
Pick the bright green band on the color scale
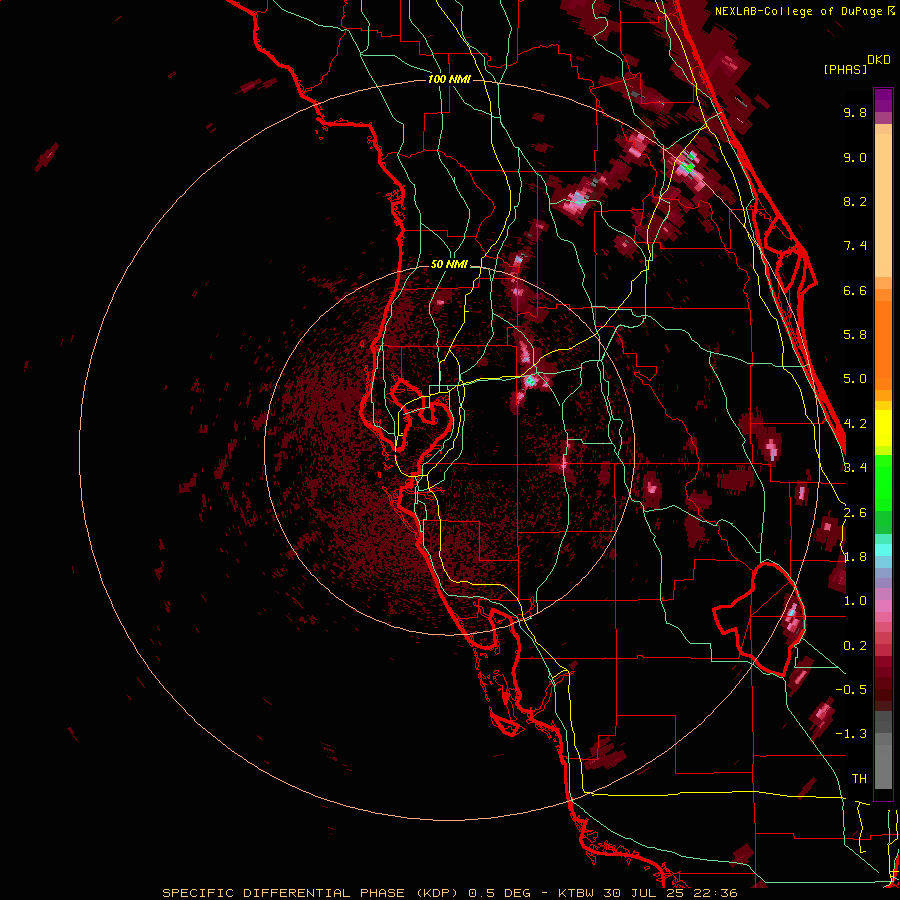pyautogui.click(x=883, y=482)
